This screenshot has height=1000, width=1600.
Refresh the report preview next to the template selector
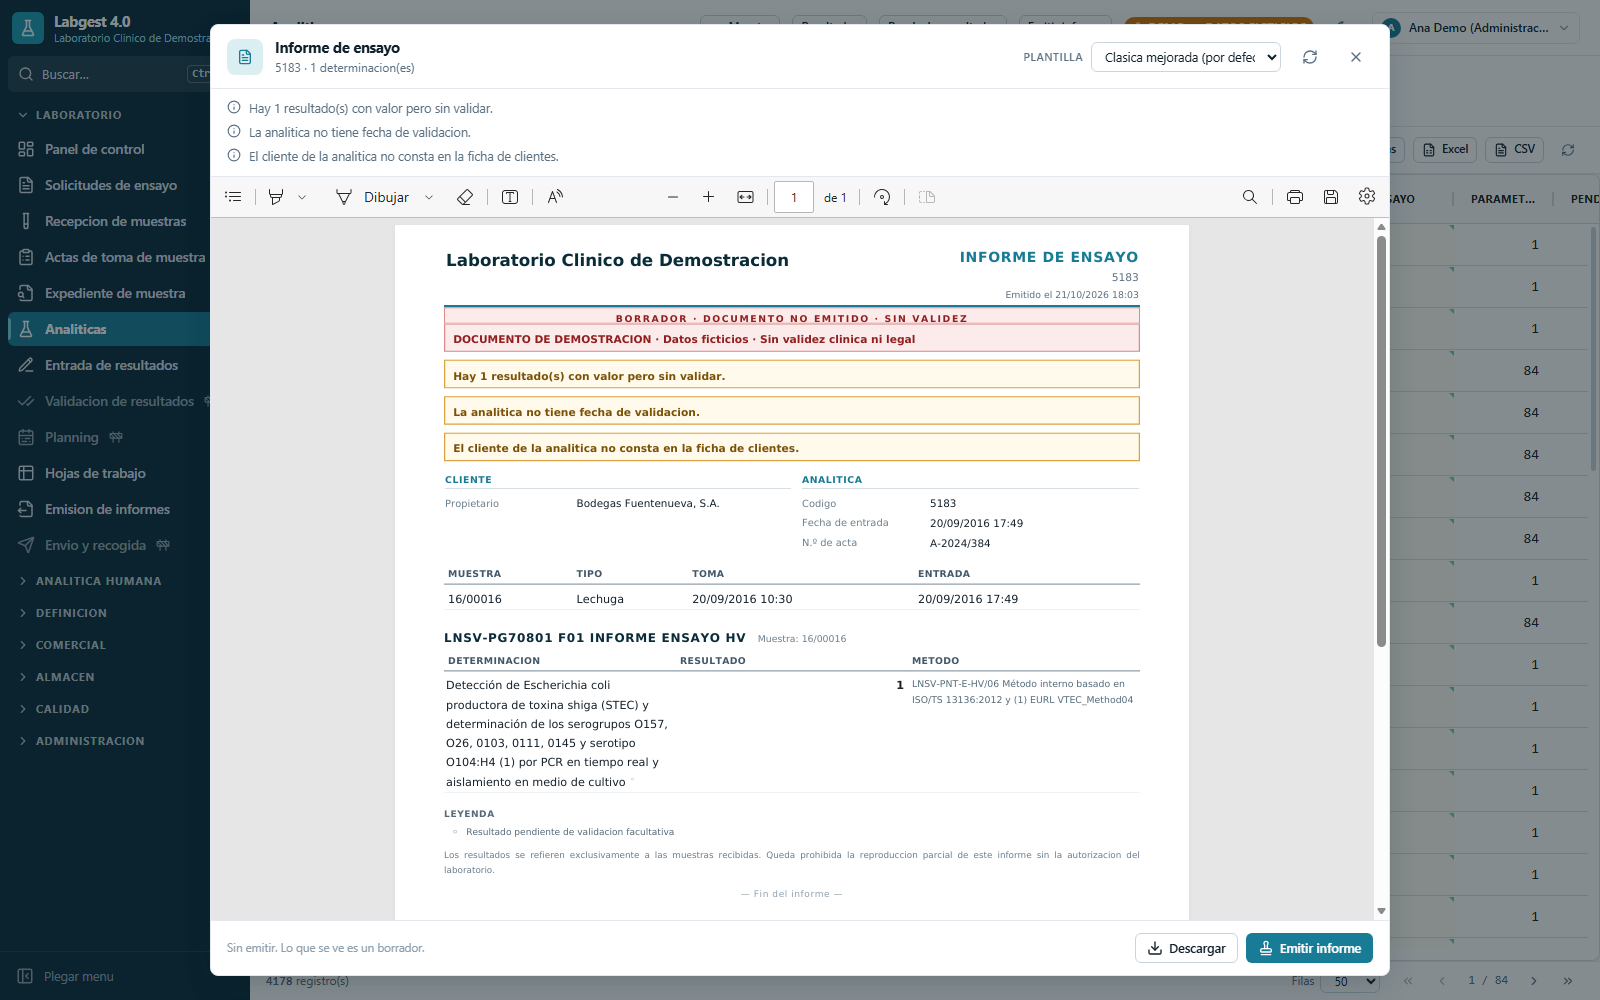(x=1310, y=57)
